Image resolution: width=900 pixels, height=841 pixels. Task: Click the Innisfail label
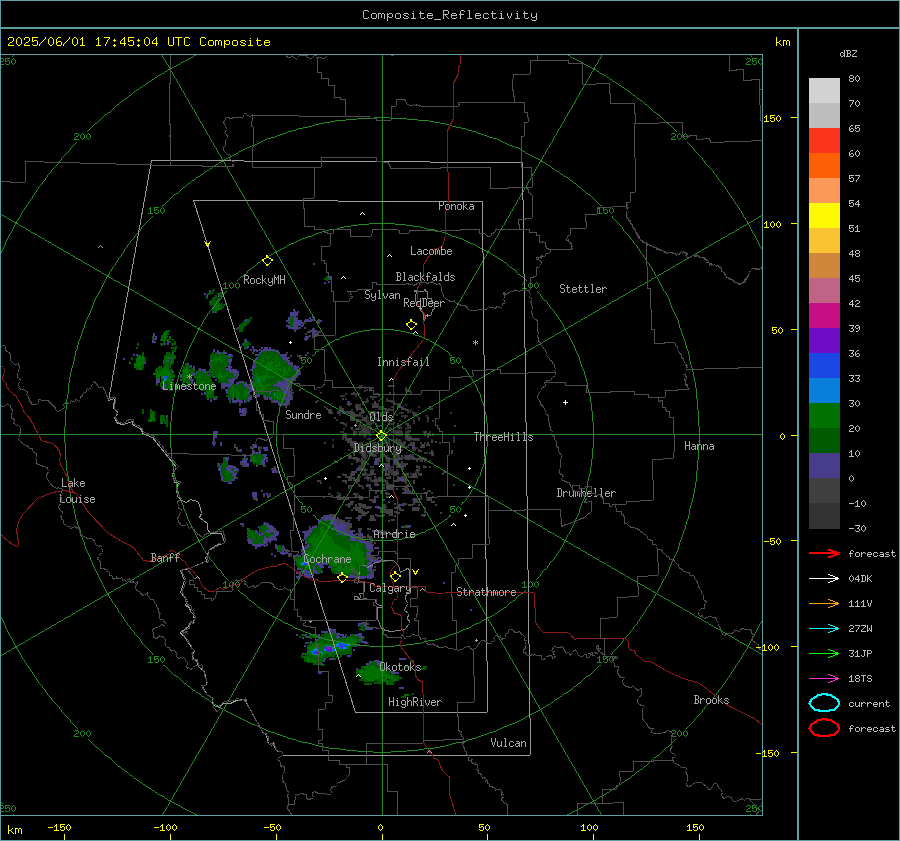(403, 362)
